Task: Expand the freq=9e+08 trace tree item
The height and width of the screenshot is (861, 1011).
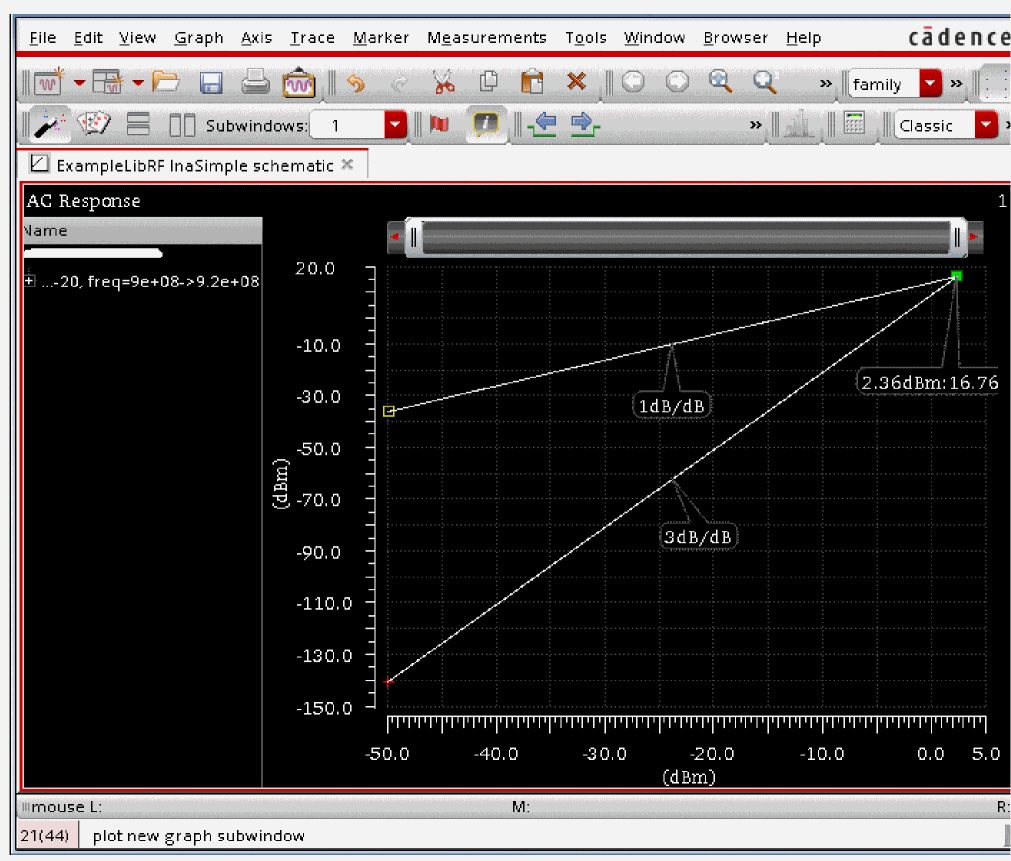Action: click(29, 282)
